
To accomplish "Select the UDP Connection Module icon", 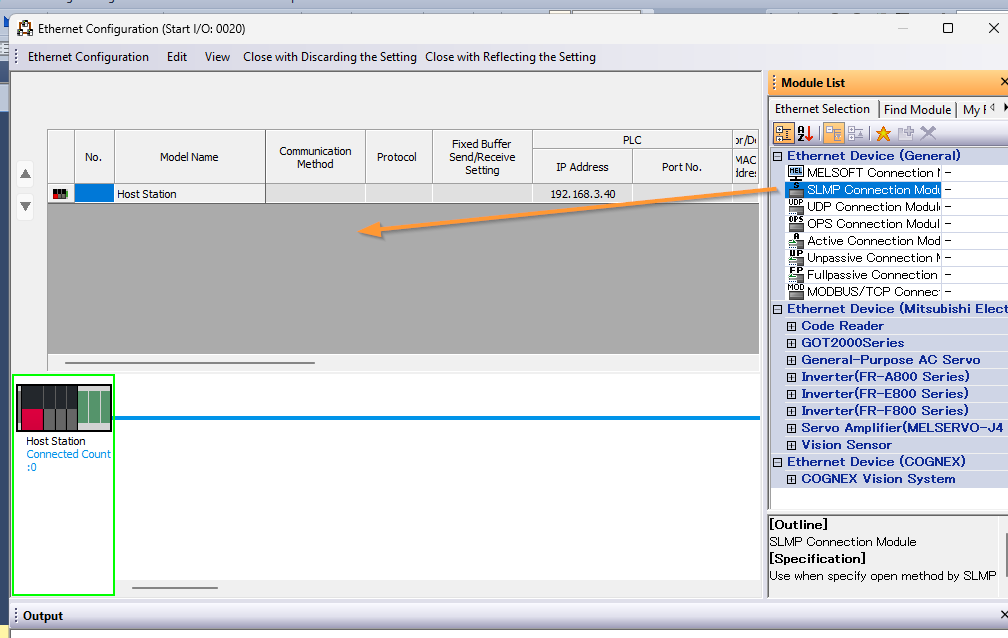I will pyautogui.click(x=796, y=207).
